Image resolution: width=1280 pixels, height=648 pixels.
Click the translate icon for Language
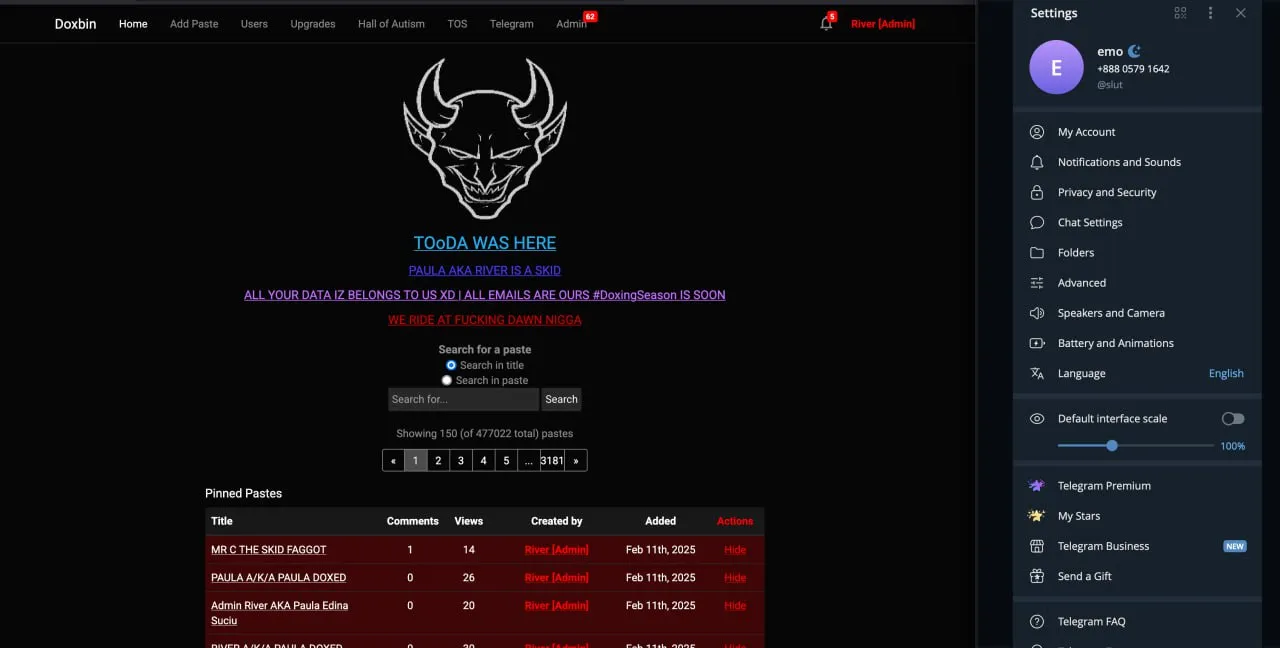1037,373
